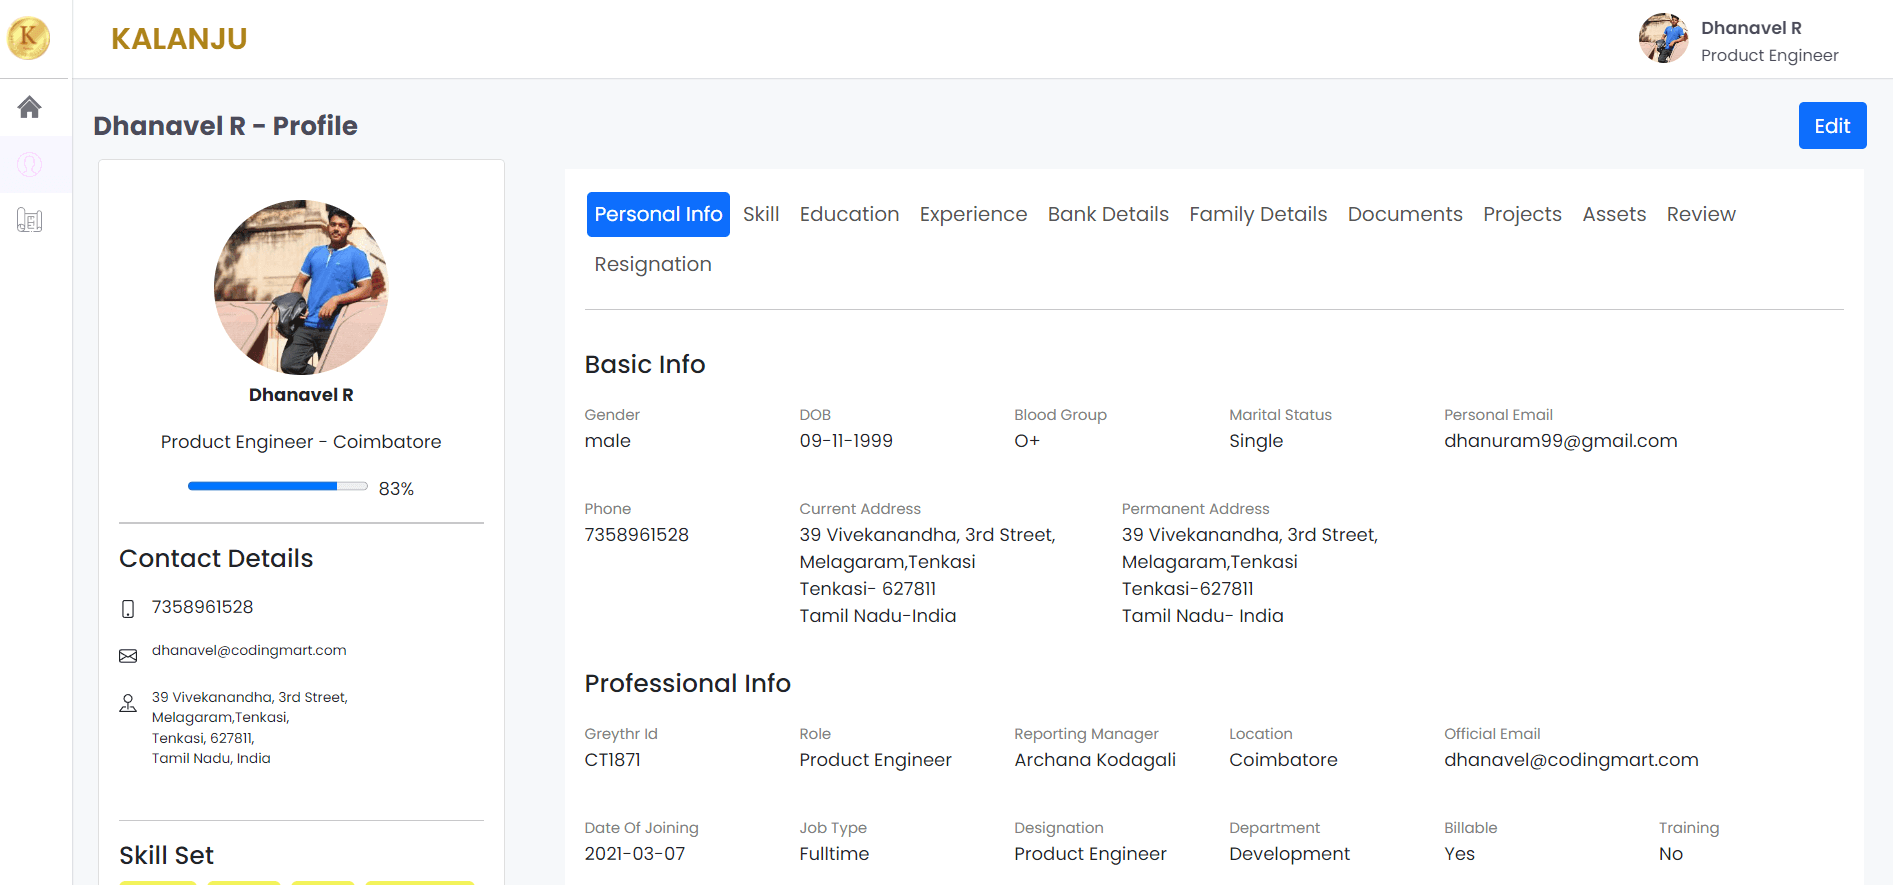Image resolution: width=1893 pixels, height=885 pixels.
Task: Open the building directory sidebar icon
Action: 29,221
